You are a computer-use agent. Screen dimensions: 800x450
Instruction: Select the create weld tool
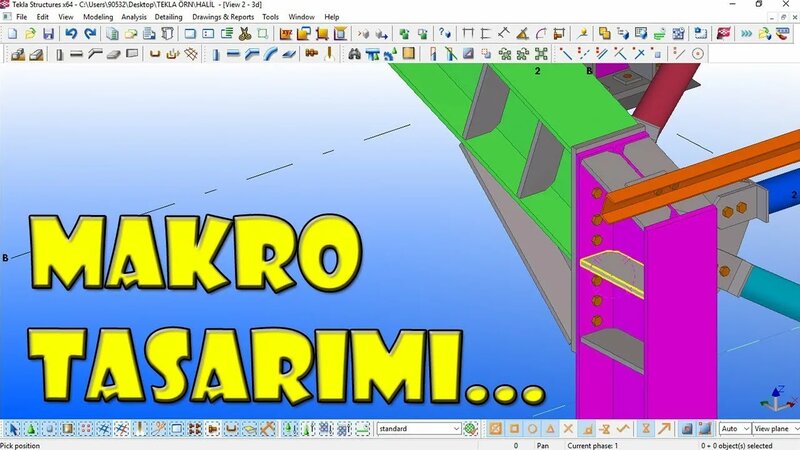coord(330,54)
